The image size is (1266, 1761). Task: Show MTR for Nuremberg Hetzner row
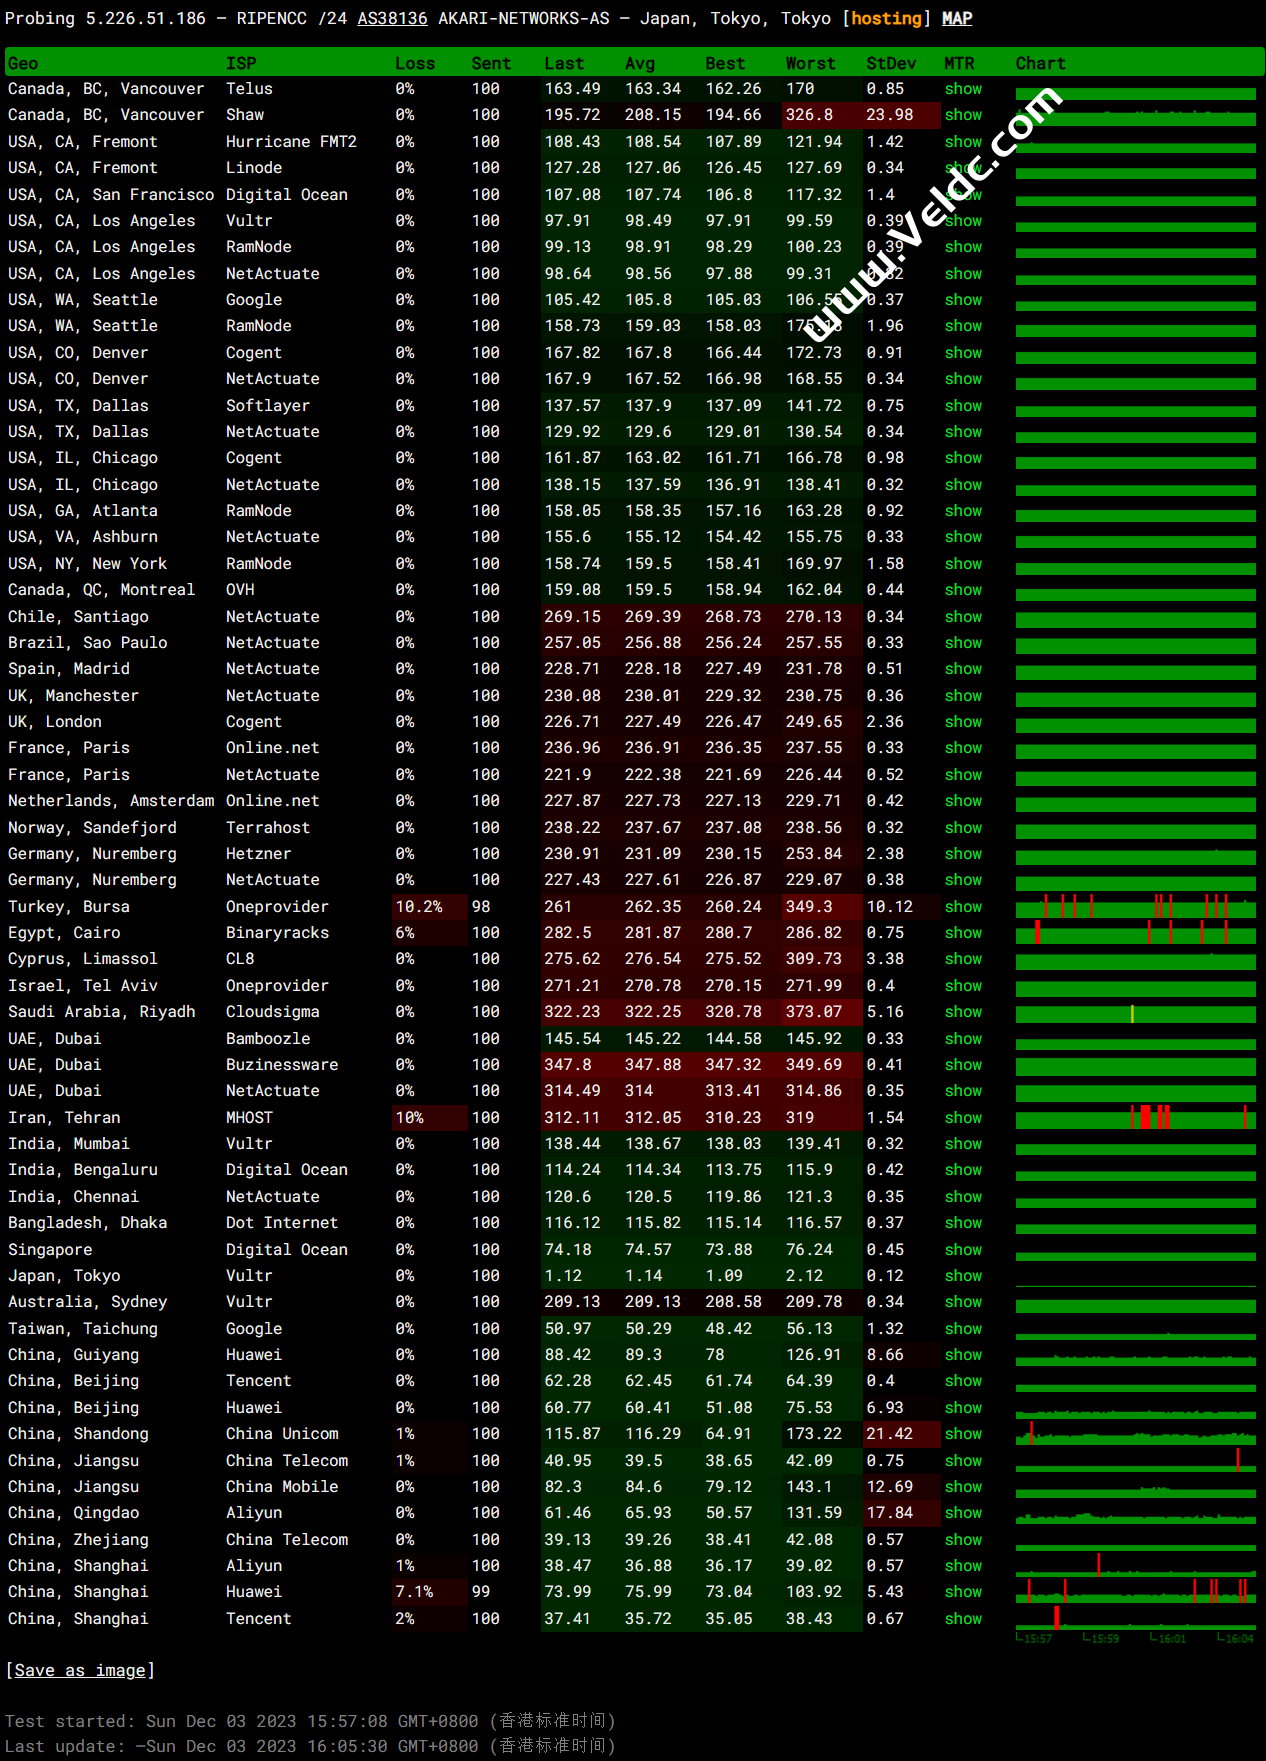(x=963, y=854)
